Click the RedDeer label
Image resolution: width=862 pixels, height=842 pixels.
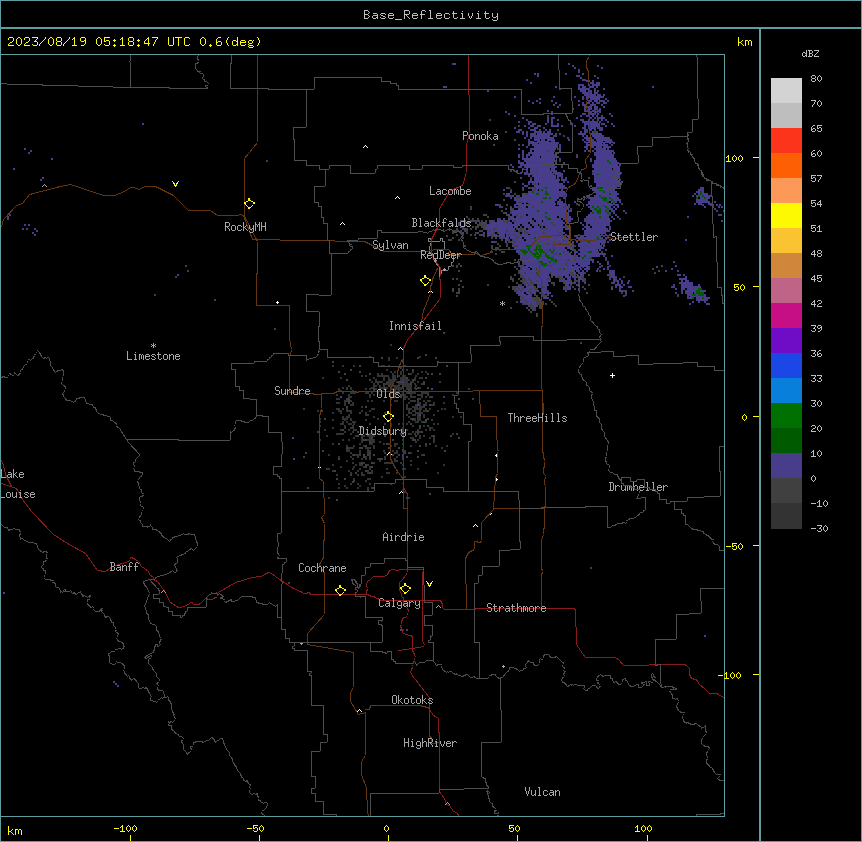click(440, 255)
